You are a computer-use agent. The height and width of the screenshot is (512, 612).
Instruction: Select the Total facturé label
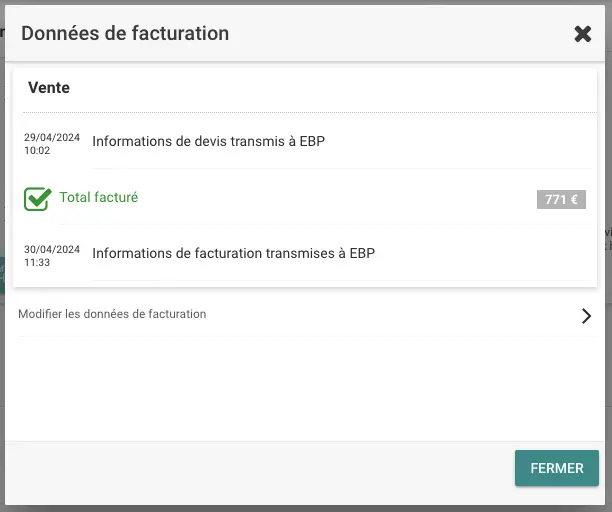[x=98, y=197]
